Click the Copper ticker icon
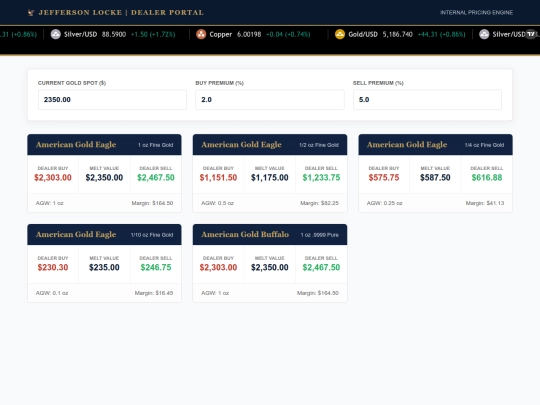The image size is (540, 405). 201,34
